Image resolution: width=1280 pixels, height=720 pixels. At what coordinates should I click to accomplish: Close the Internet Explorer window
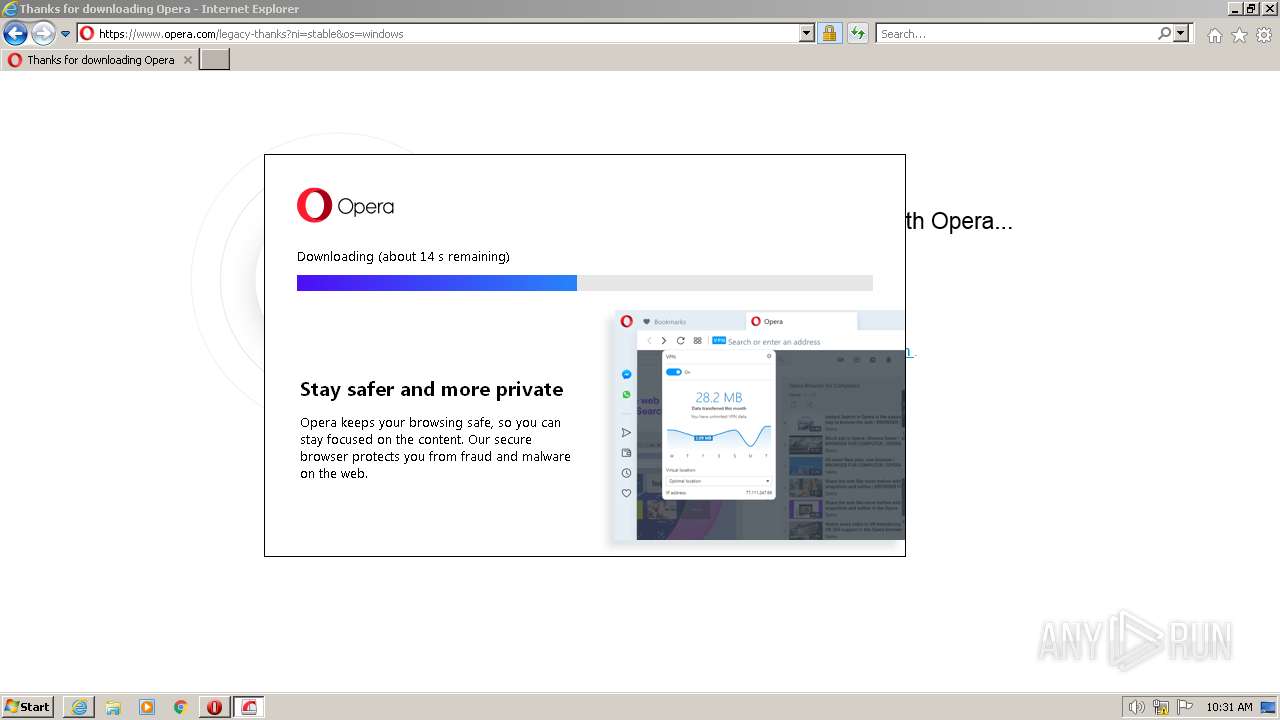click(1269, 9)
